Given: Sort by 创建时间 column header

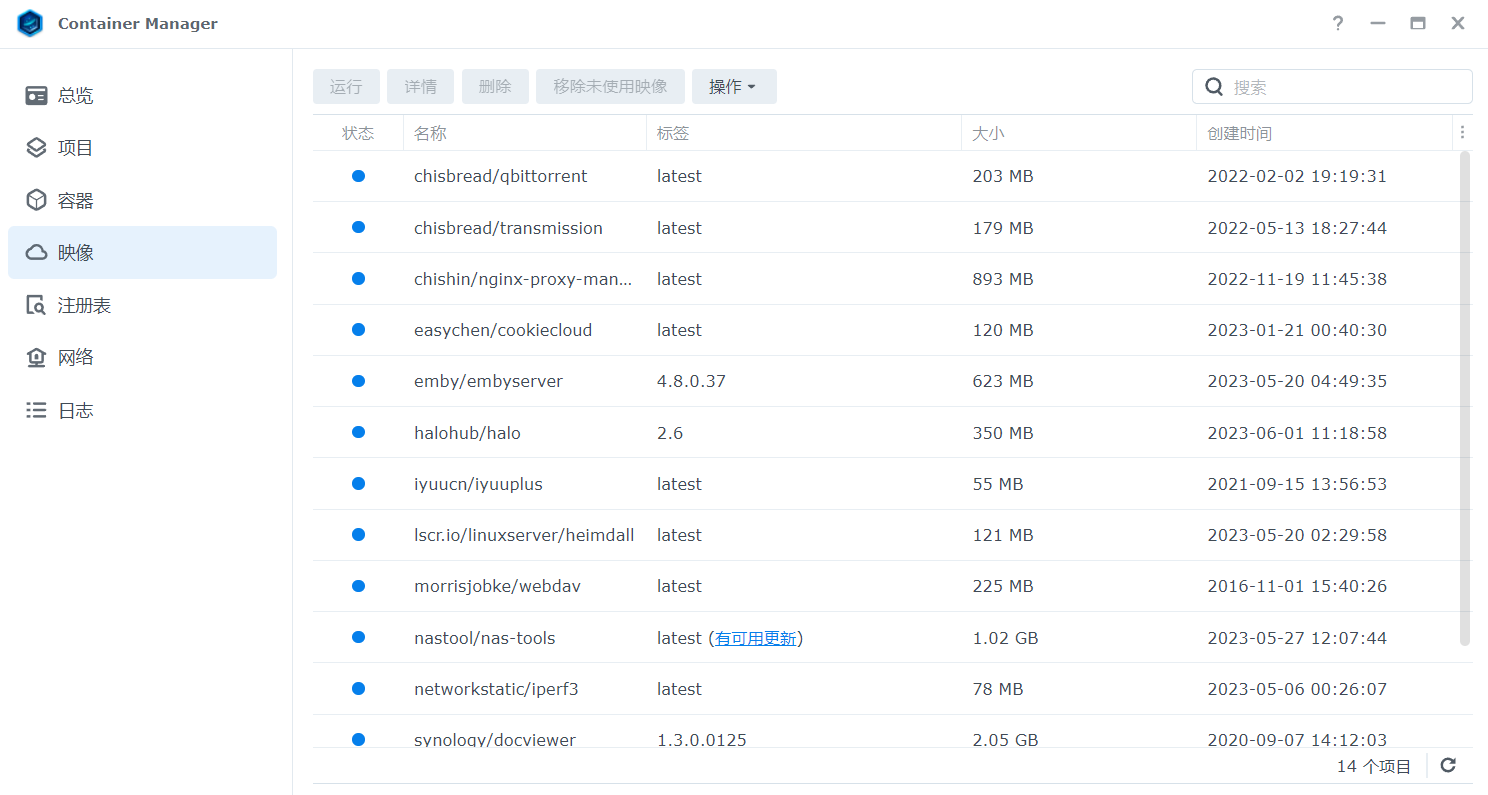Looking at the screenshot, I should point(1324,133).
